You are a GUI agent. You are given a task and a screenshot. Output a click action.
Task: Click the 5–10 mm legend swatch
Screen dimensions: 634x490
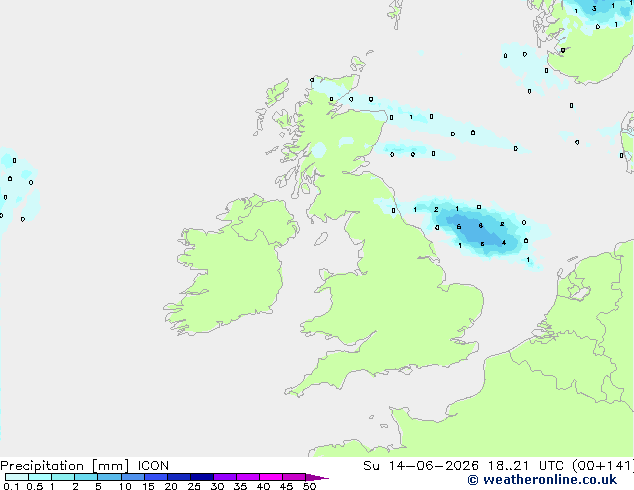pos(109,477)
